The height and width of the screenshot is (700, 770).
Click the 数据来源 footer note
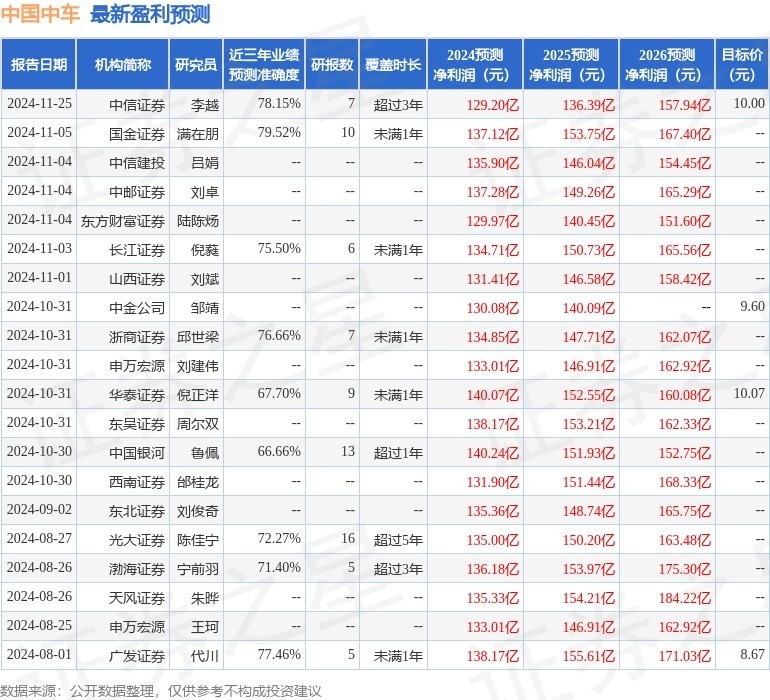[161, 691]
